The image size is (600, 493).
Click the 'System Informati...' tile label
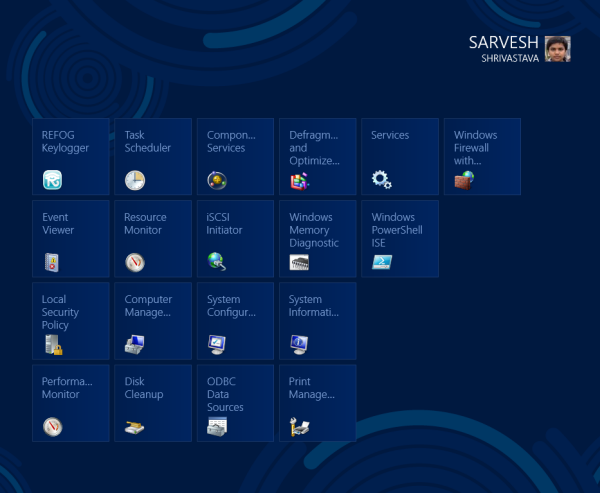314,306
